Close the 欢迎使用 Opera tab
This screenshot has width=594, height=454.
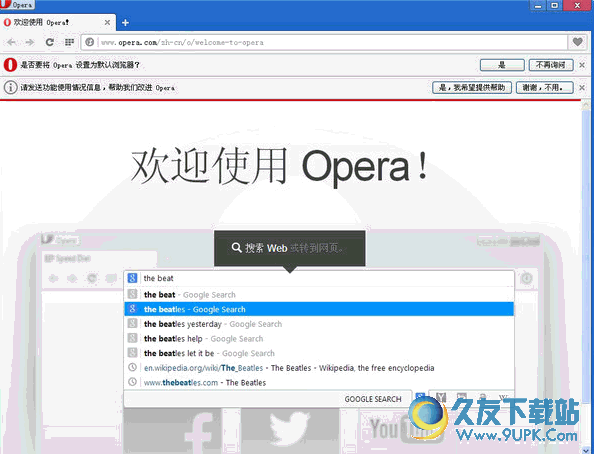[107, 23]
